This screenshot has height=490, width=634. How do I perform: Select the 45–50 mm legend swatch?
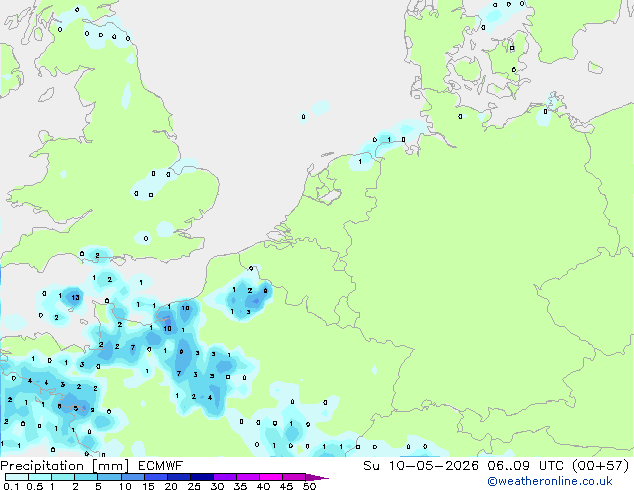point(294,477)
